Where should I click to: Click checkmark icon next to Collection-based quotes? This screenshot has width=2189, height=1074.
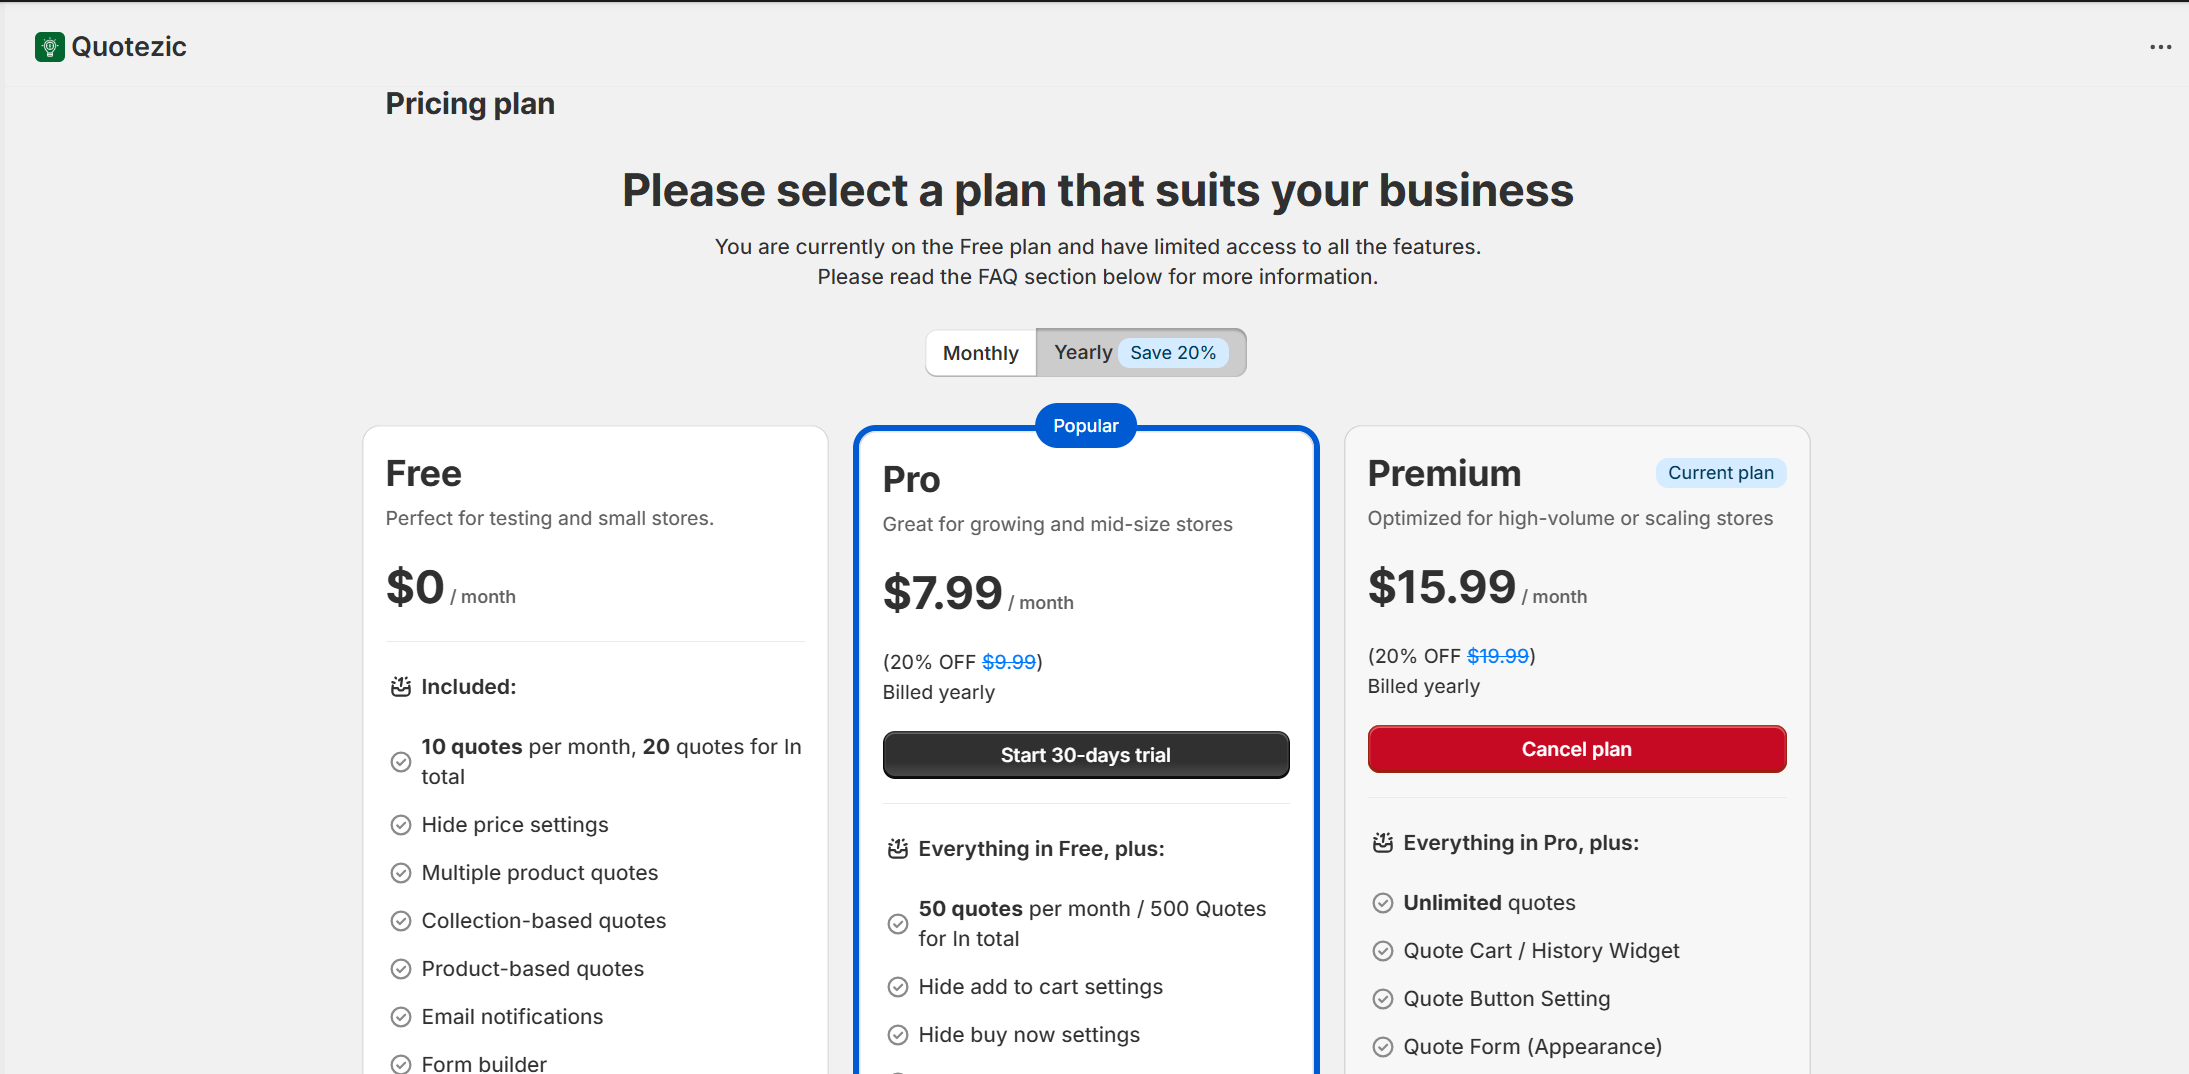point(401,921)
